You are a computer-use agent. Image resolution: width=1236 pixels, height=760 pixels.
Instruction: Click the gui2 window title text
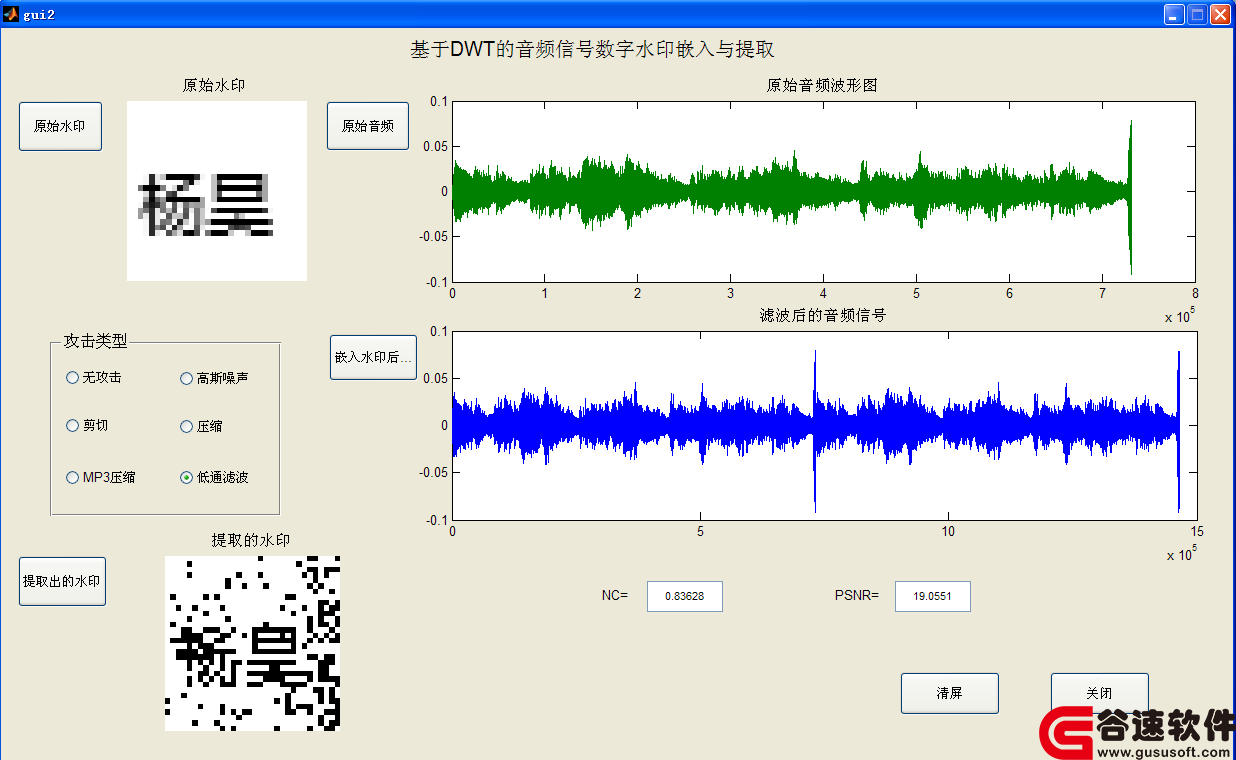pos(39,14)
